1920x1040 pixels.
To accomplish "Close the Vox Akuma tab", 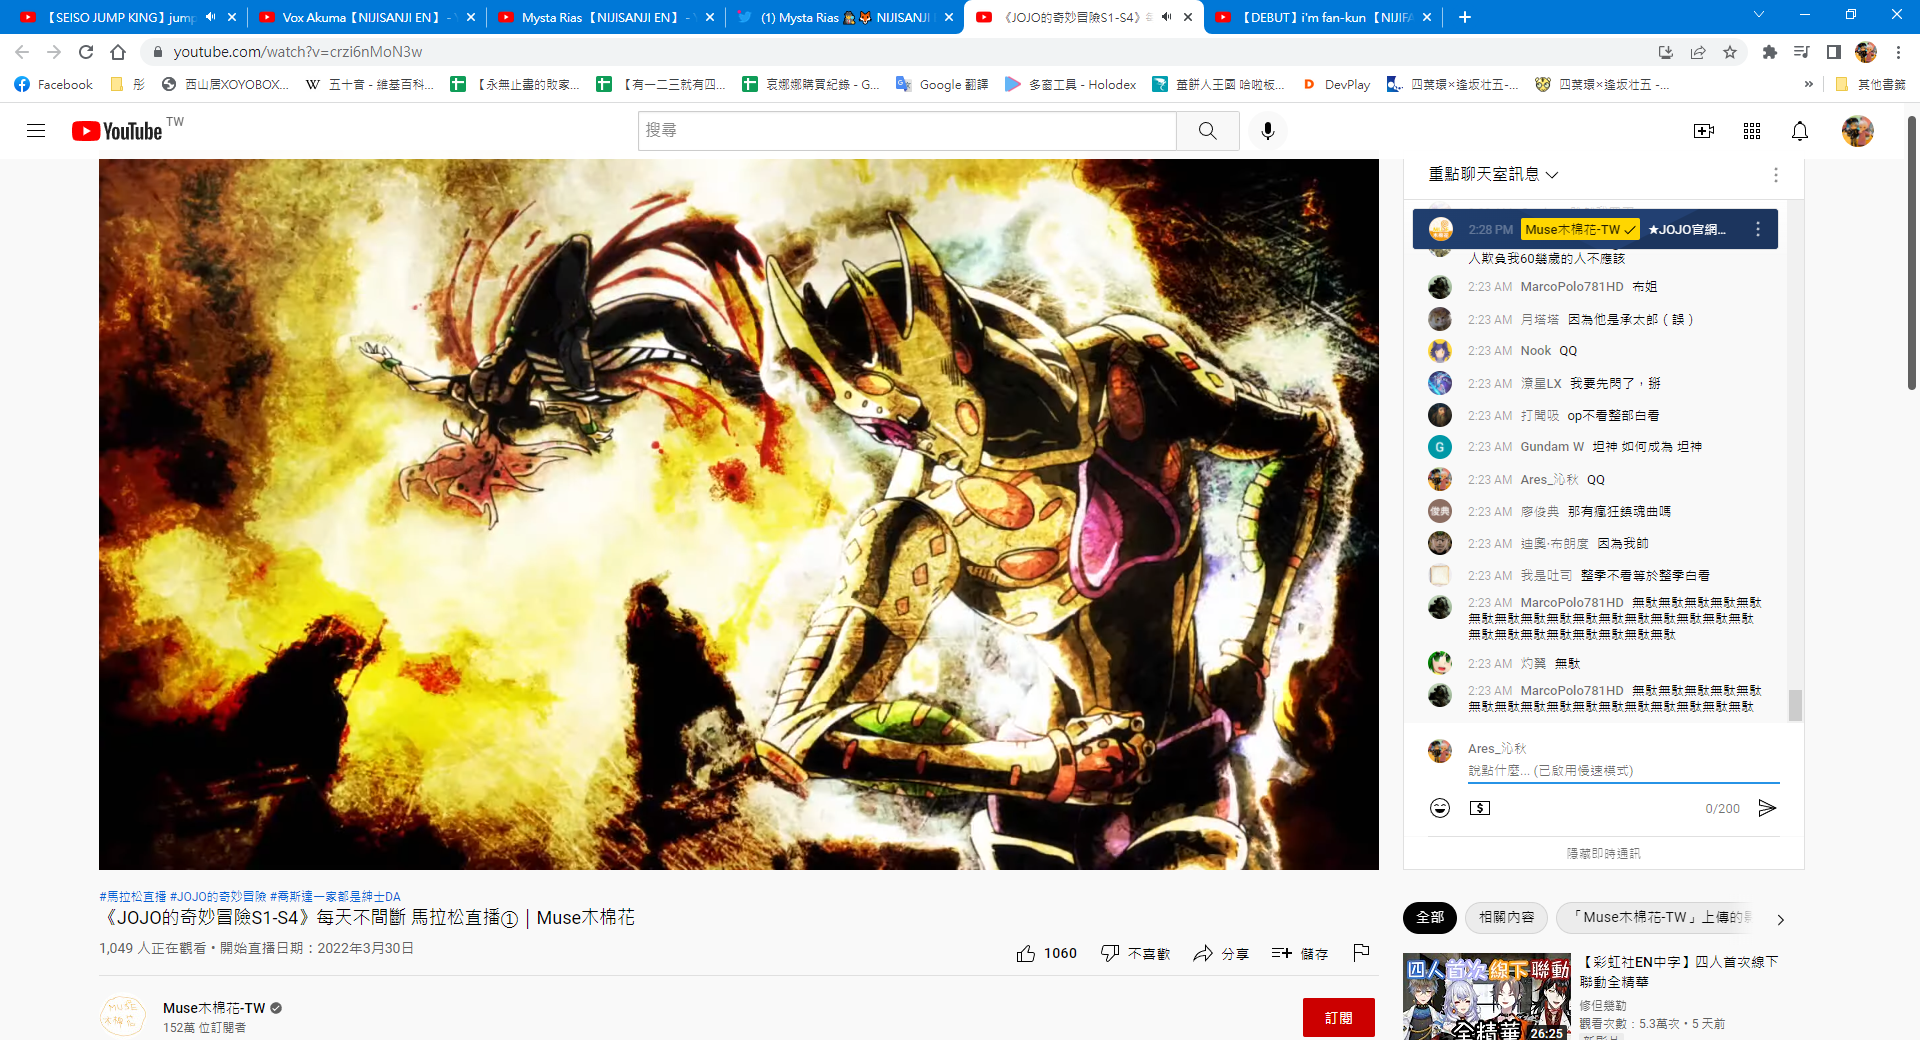I will [x=471, y=17].
